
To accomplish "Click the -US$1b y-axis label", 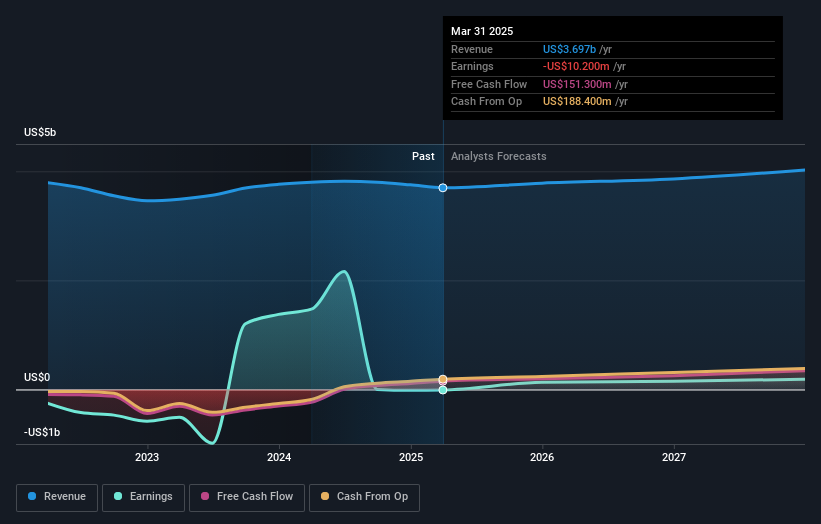I will click(42, 432).
